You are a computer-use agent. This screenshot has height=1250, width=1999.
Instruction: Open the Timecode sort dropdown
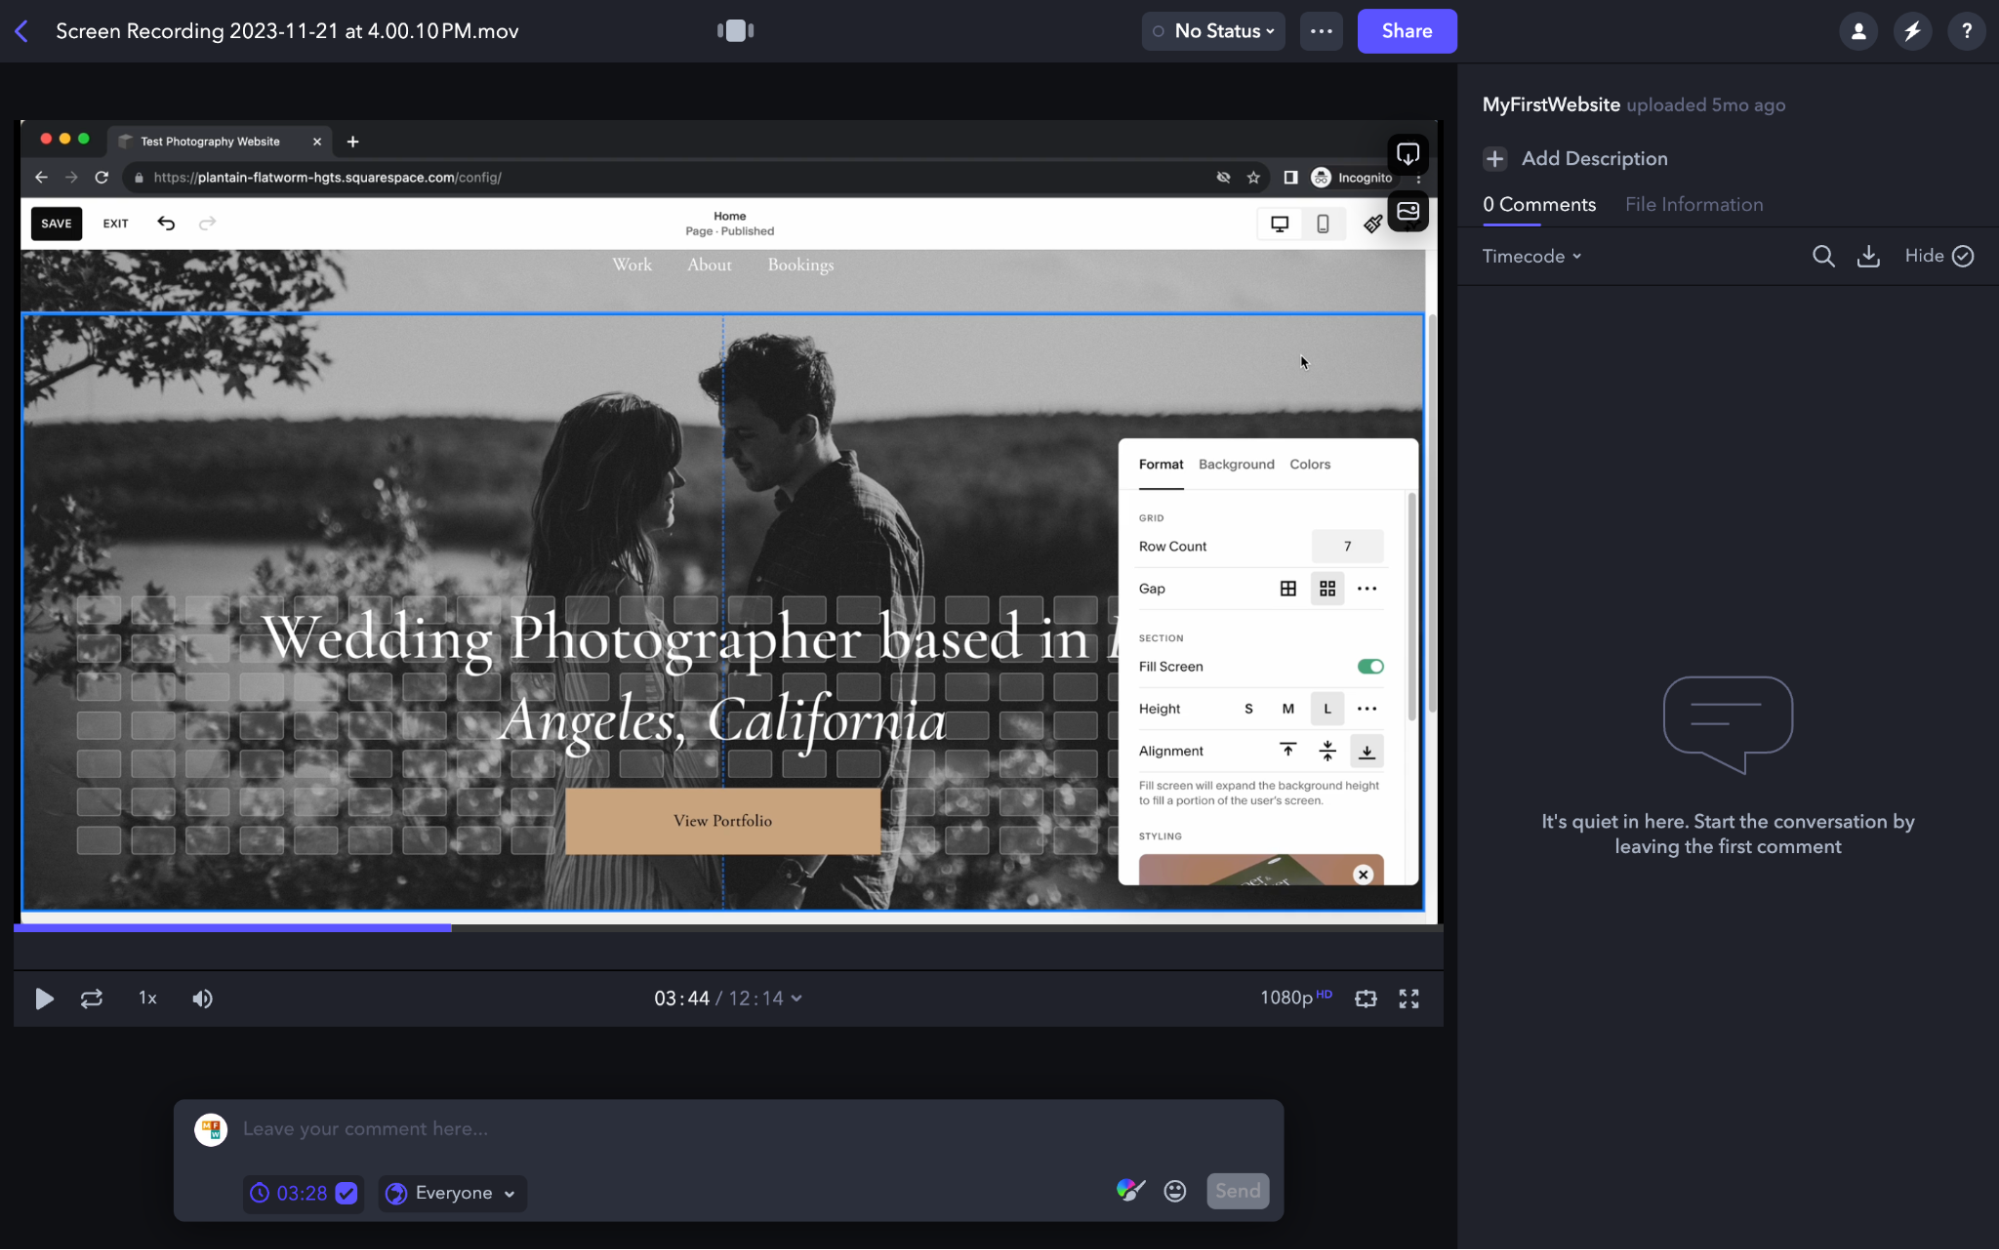[x=1531, y=256]
